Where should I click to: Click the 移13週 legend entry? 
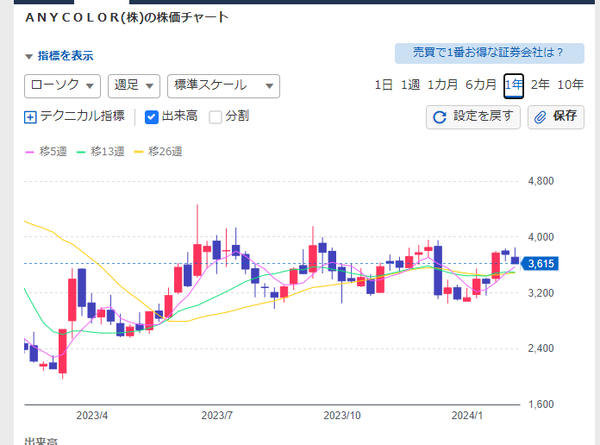point(101,152)
